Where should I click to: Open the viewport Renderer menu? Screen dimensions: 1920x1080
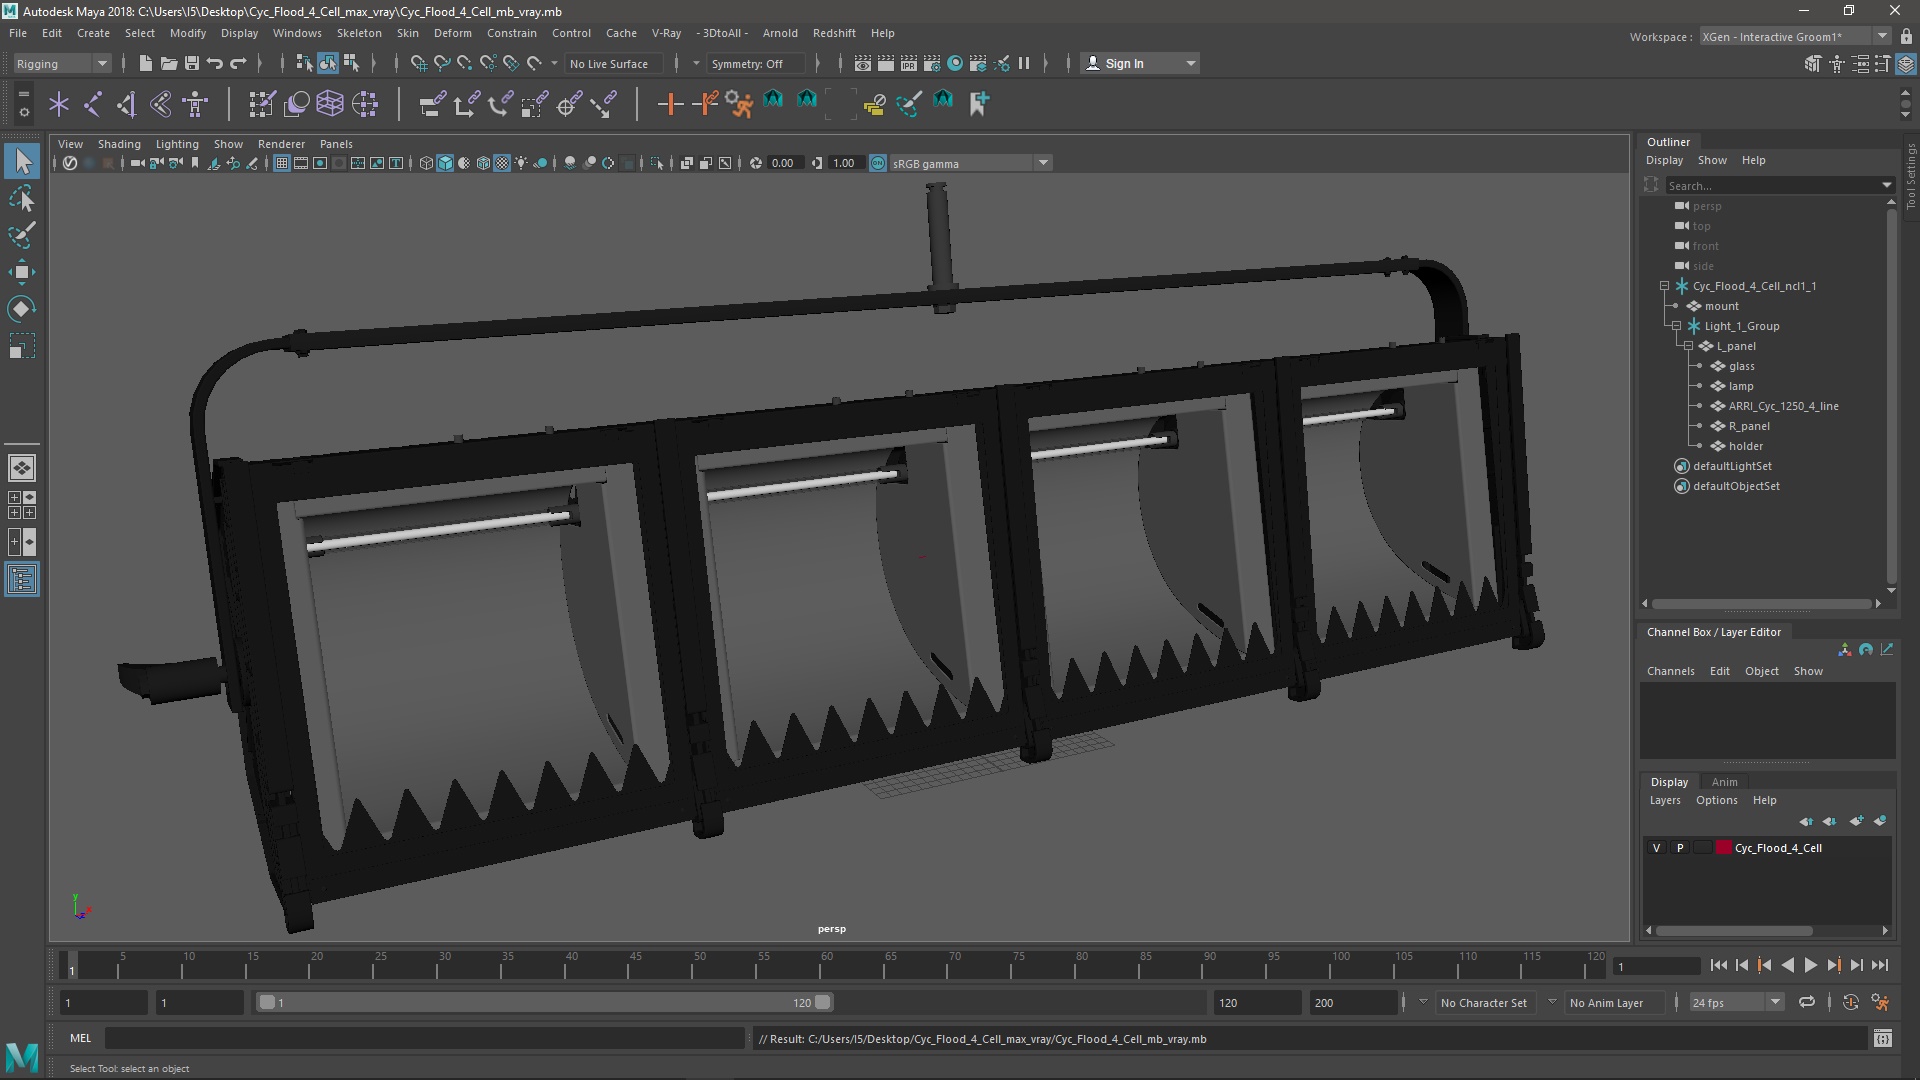pos(281,144)
